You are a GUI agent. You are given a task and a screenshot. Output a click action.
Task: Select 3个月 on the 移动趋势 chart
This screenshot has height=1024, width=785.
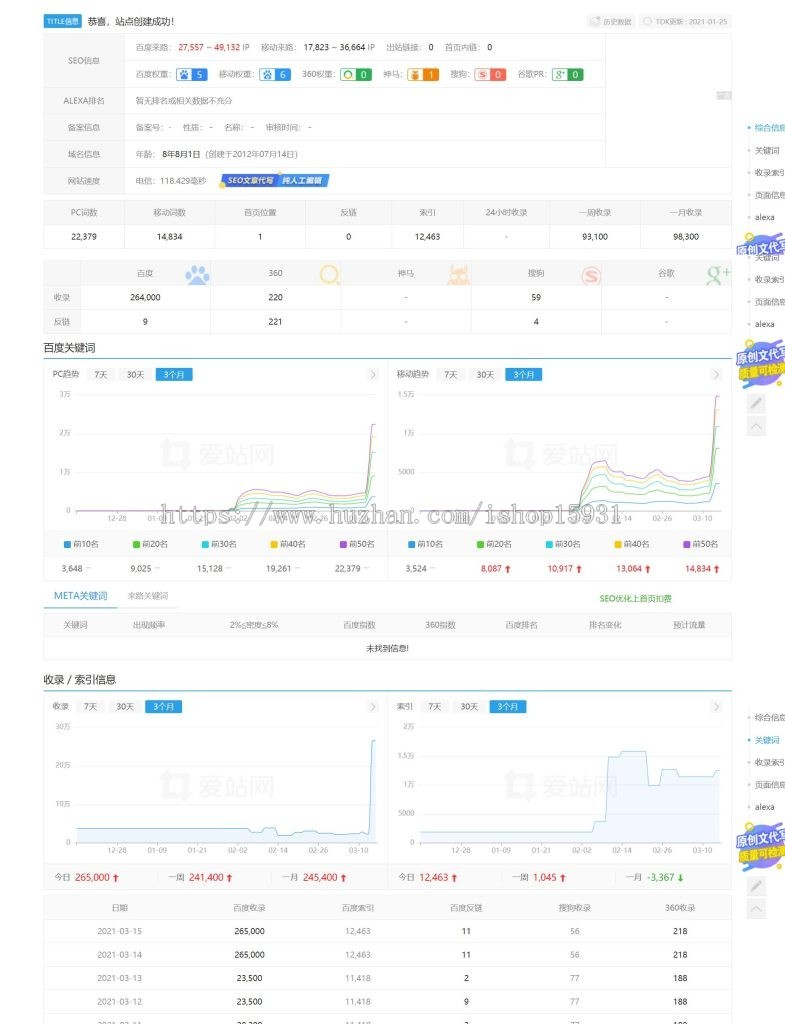tap(524, 375)
